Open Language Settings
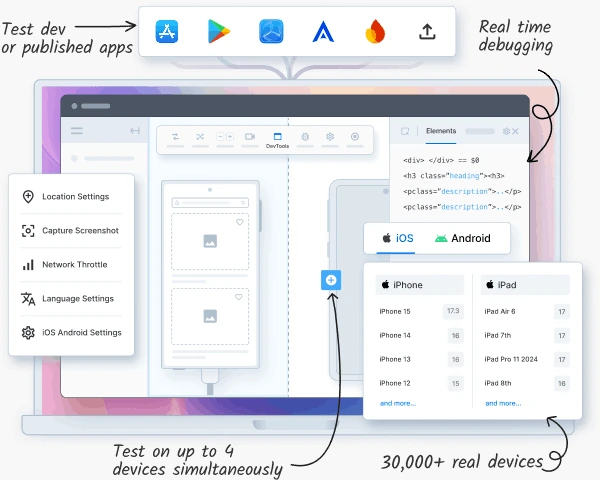Viewport: 600px width, 480px height. pyautogui.click(x=71, y=299)
